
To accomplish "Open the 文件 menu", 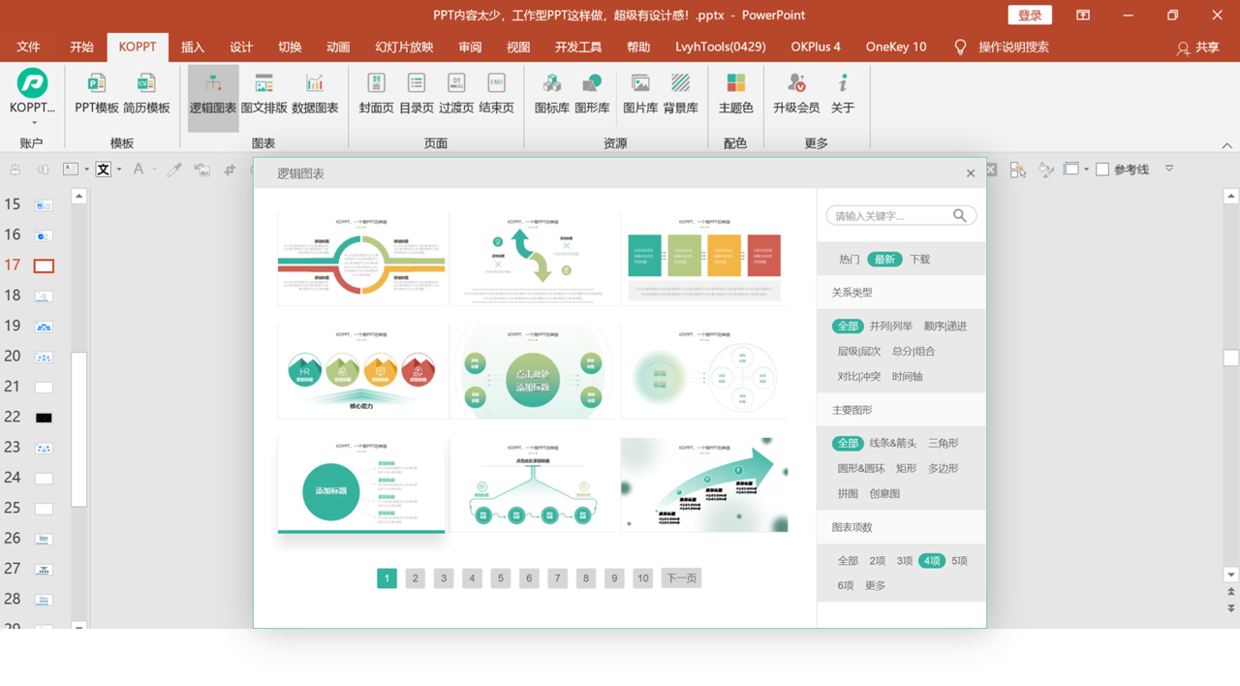I will pos(29,47).
